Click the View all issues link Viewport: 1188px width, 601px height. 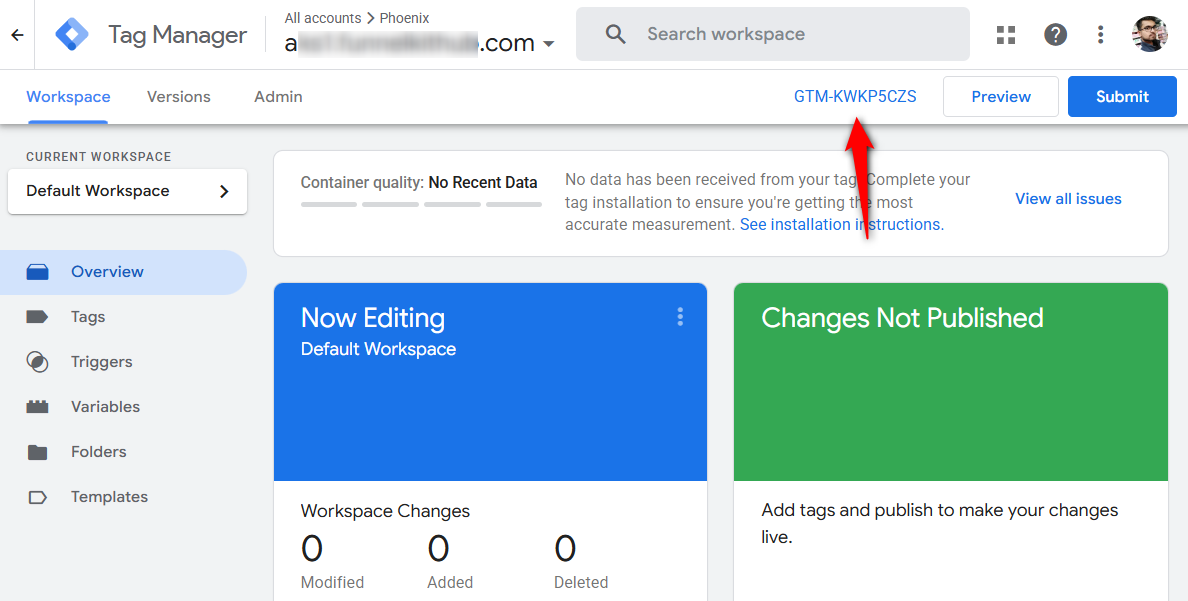coord(1068,199)
